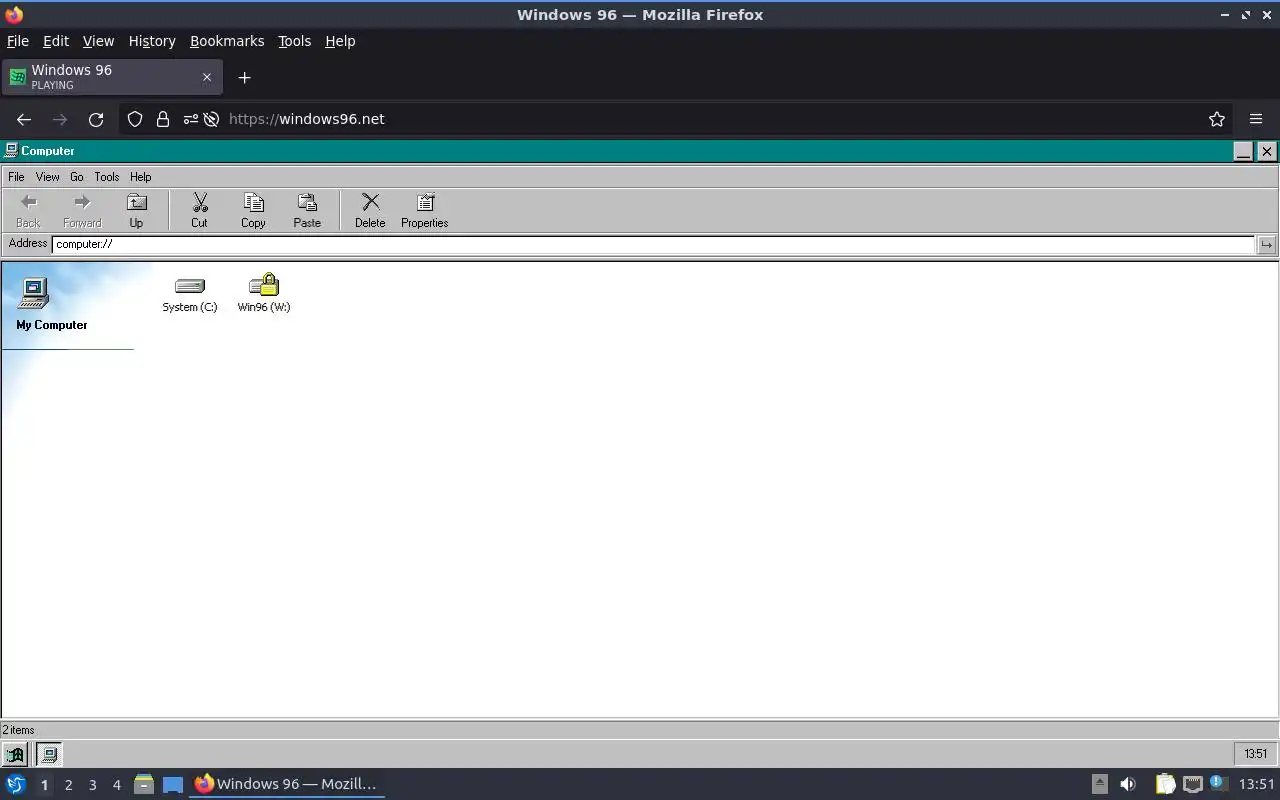Viewport: 1280px width, 800px height.
Task: Click the 2 items status bar text
Action: 18,730
